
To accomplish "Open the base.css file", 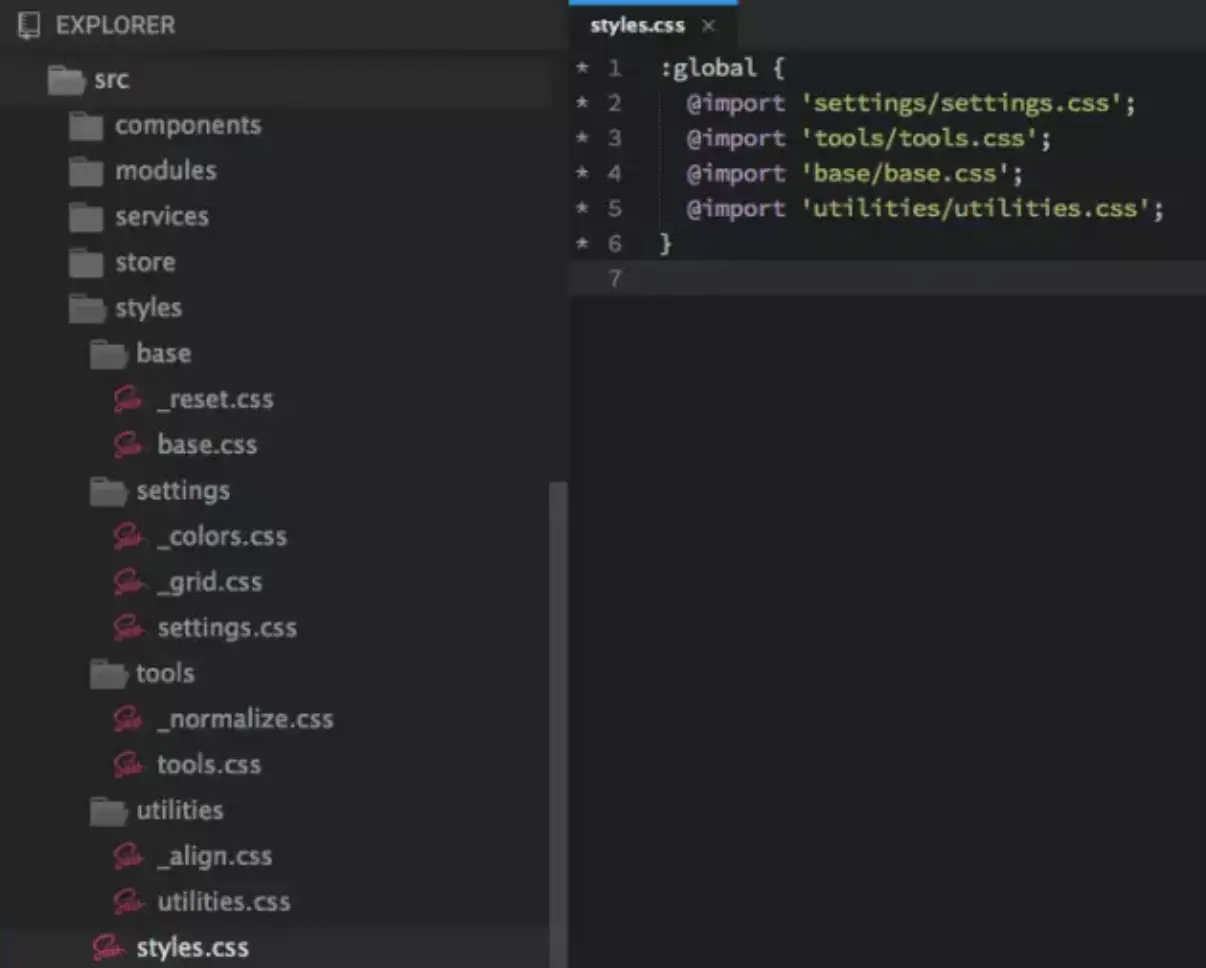I will click(x=207, y=445).
